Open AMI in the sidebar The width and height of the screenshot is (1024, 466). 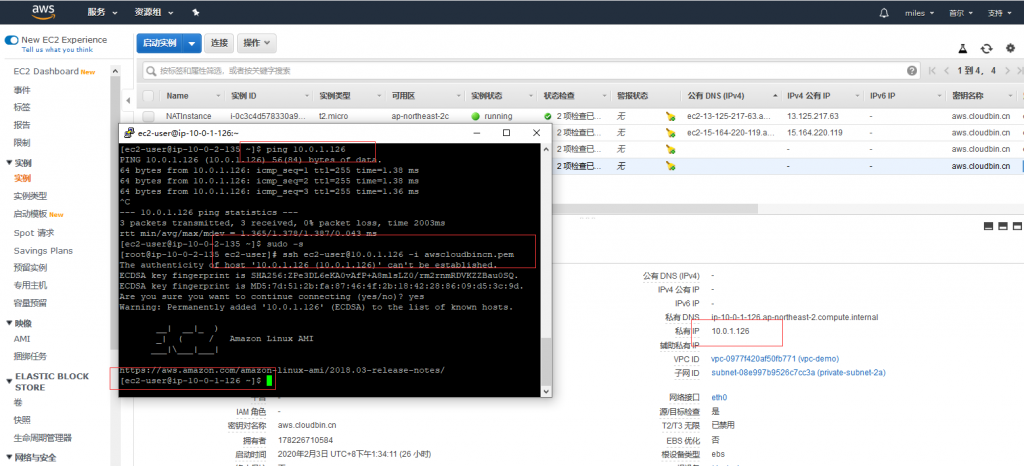click(22, 339)
